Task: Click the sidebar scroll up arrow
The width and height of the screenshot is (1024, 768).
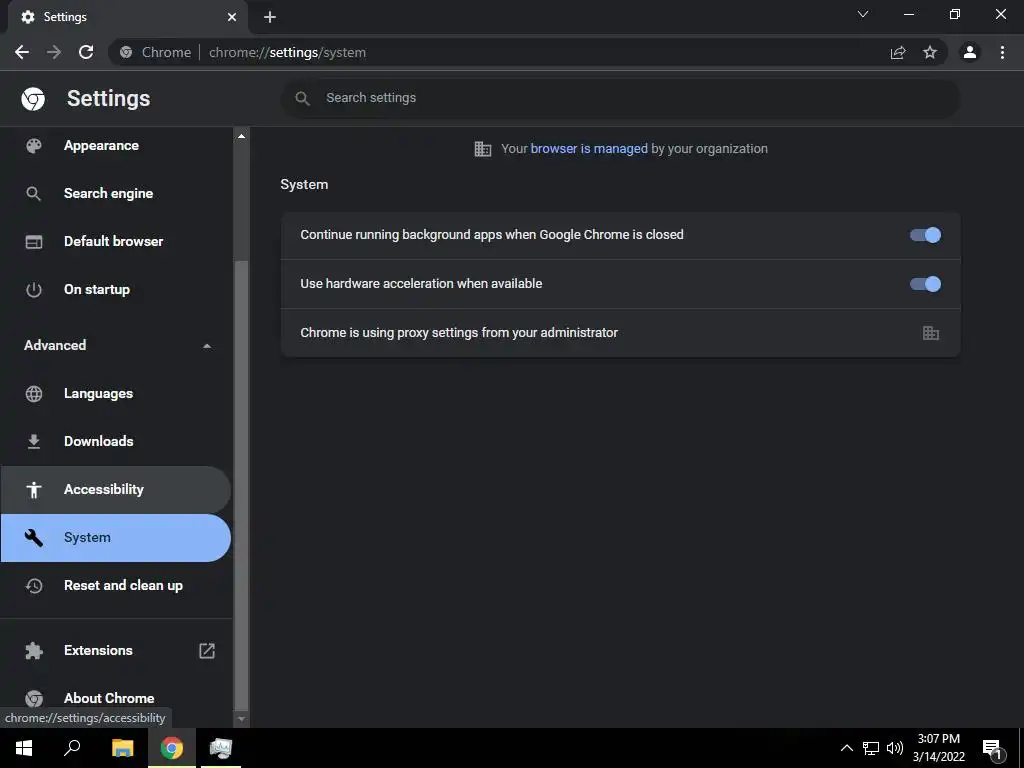Action: pos(241,136)
